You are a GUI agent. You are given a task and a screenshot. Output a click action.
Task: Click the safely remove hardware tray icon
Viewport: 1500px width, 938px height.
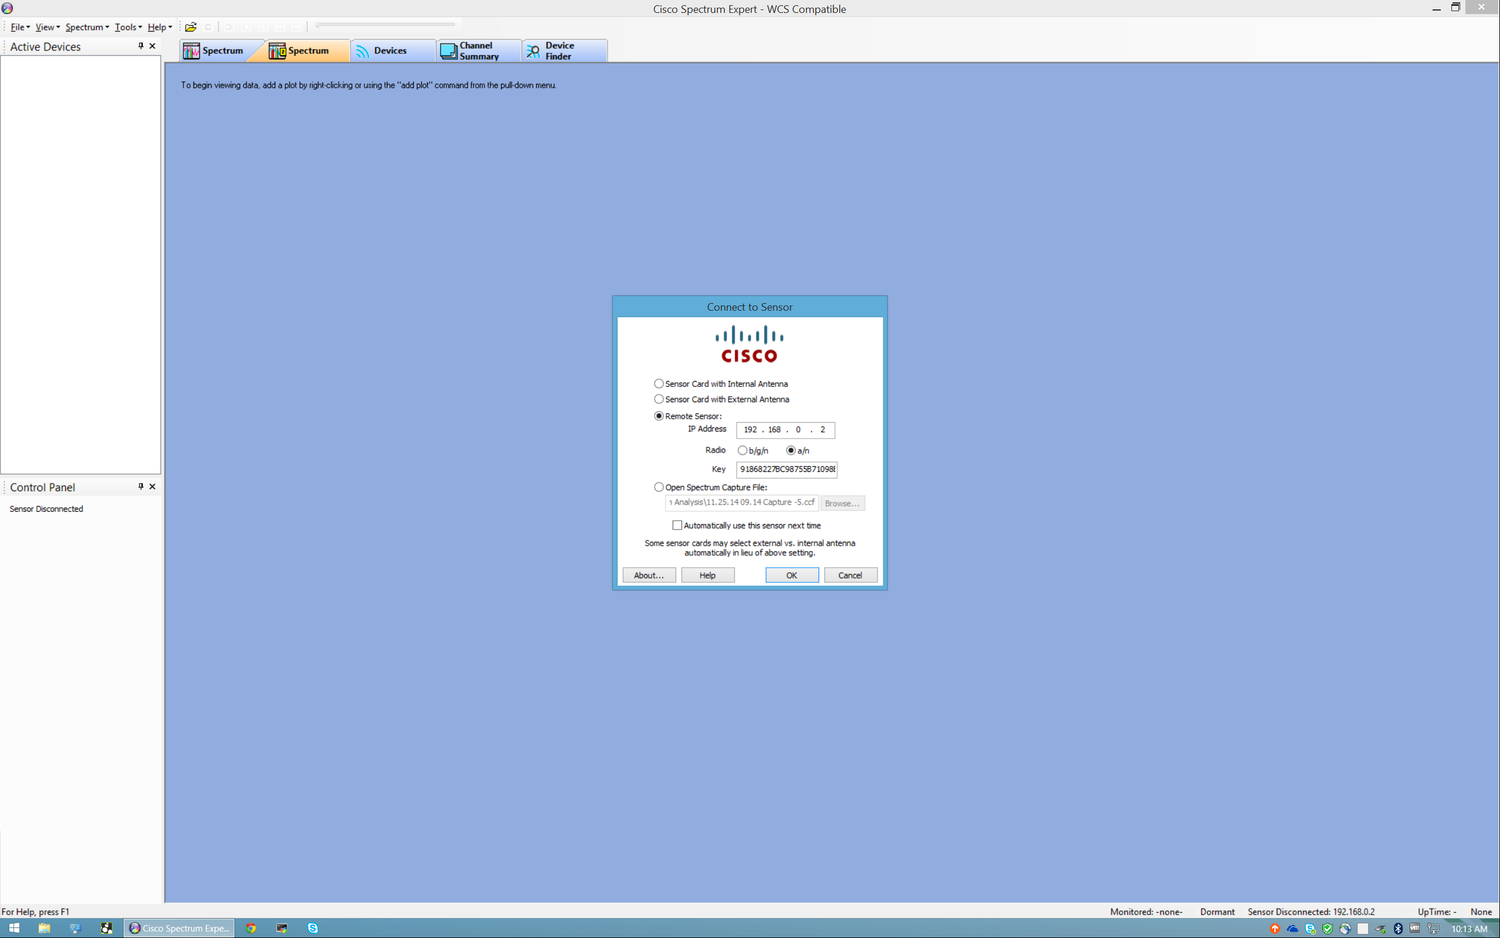click(1380, 929)
